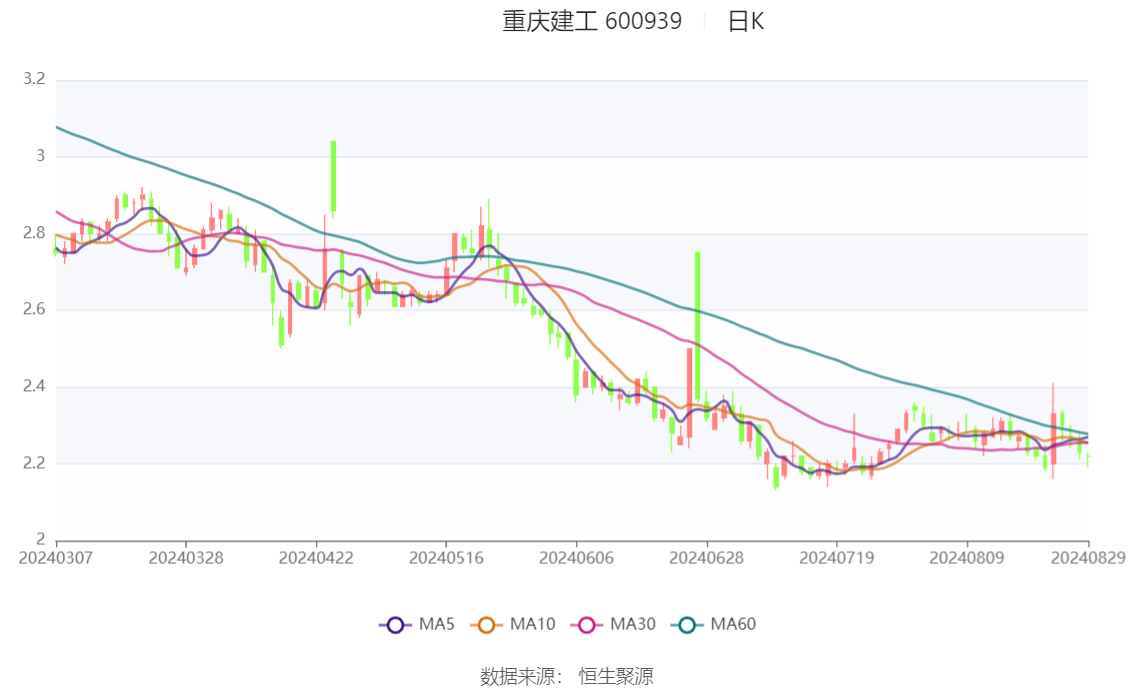Click the x-axis date label 20240628

pos(707,558)
